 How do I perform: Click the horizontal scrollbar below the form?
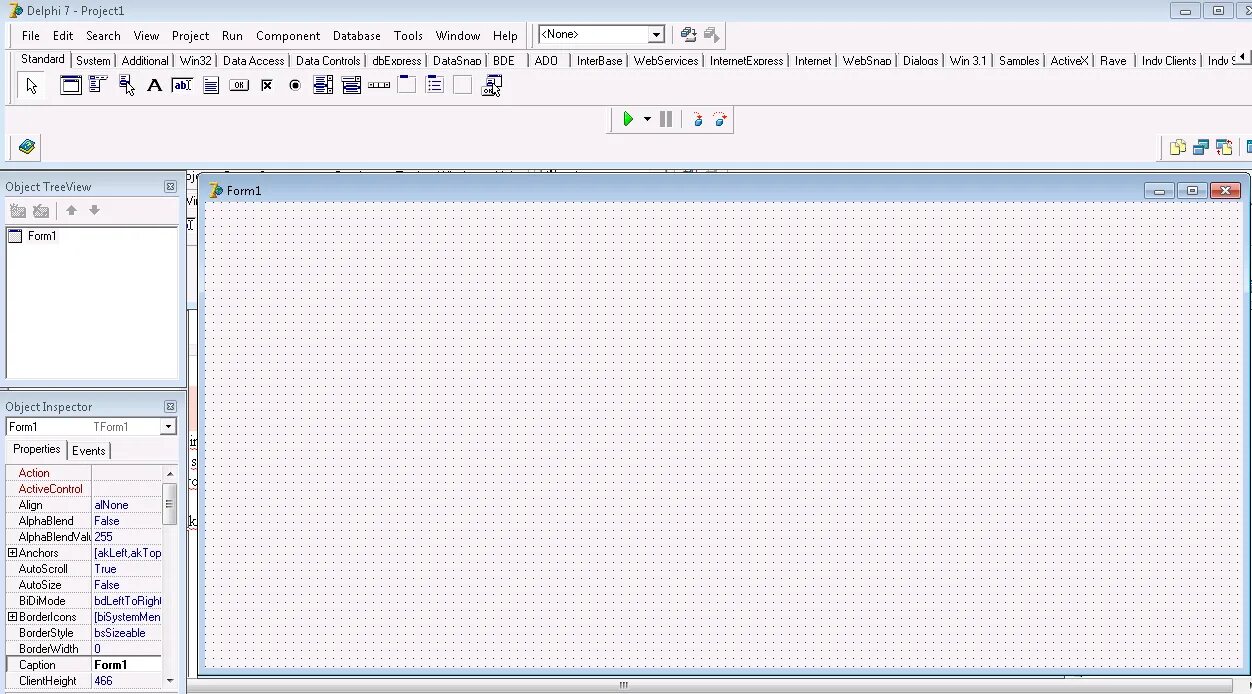pyautogui.click(x=623, y=686)
